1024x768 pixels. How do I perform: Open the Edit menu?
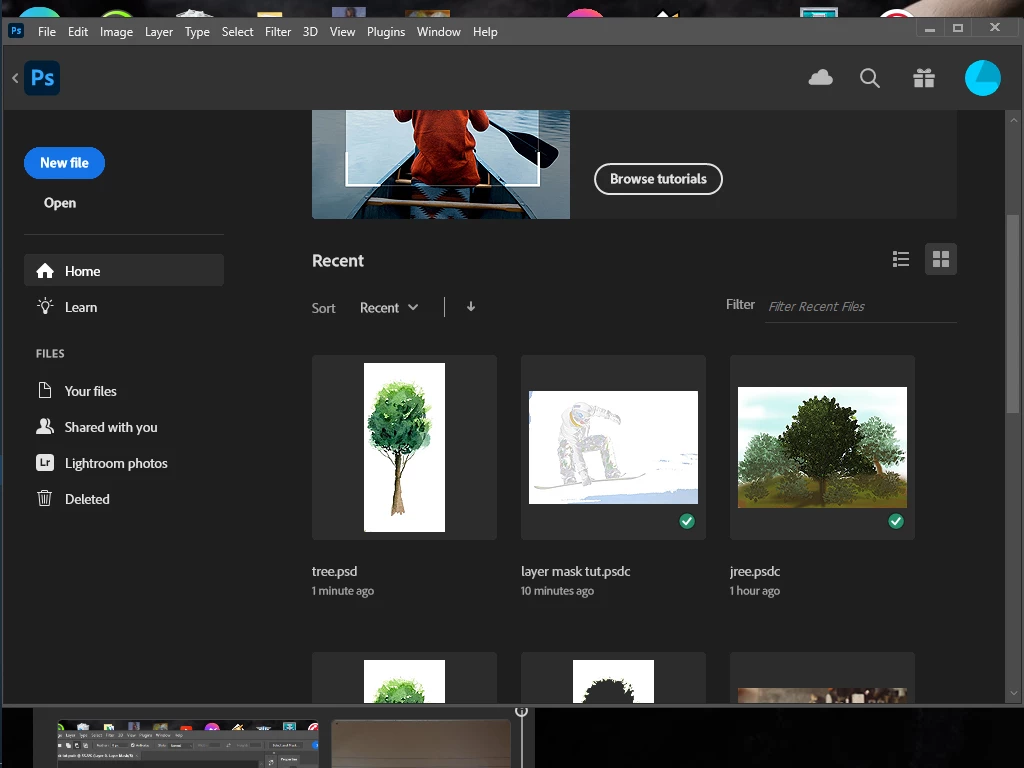78,31
